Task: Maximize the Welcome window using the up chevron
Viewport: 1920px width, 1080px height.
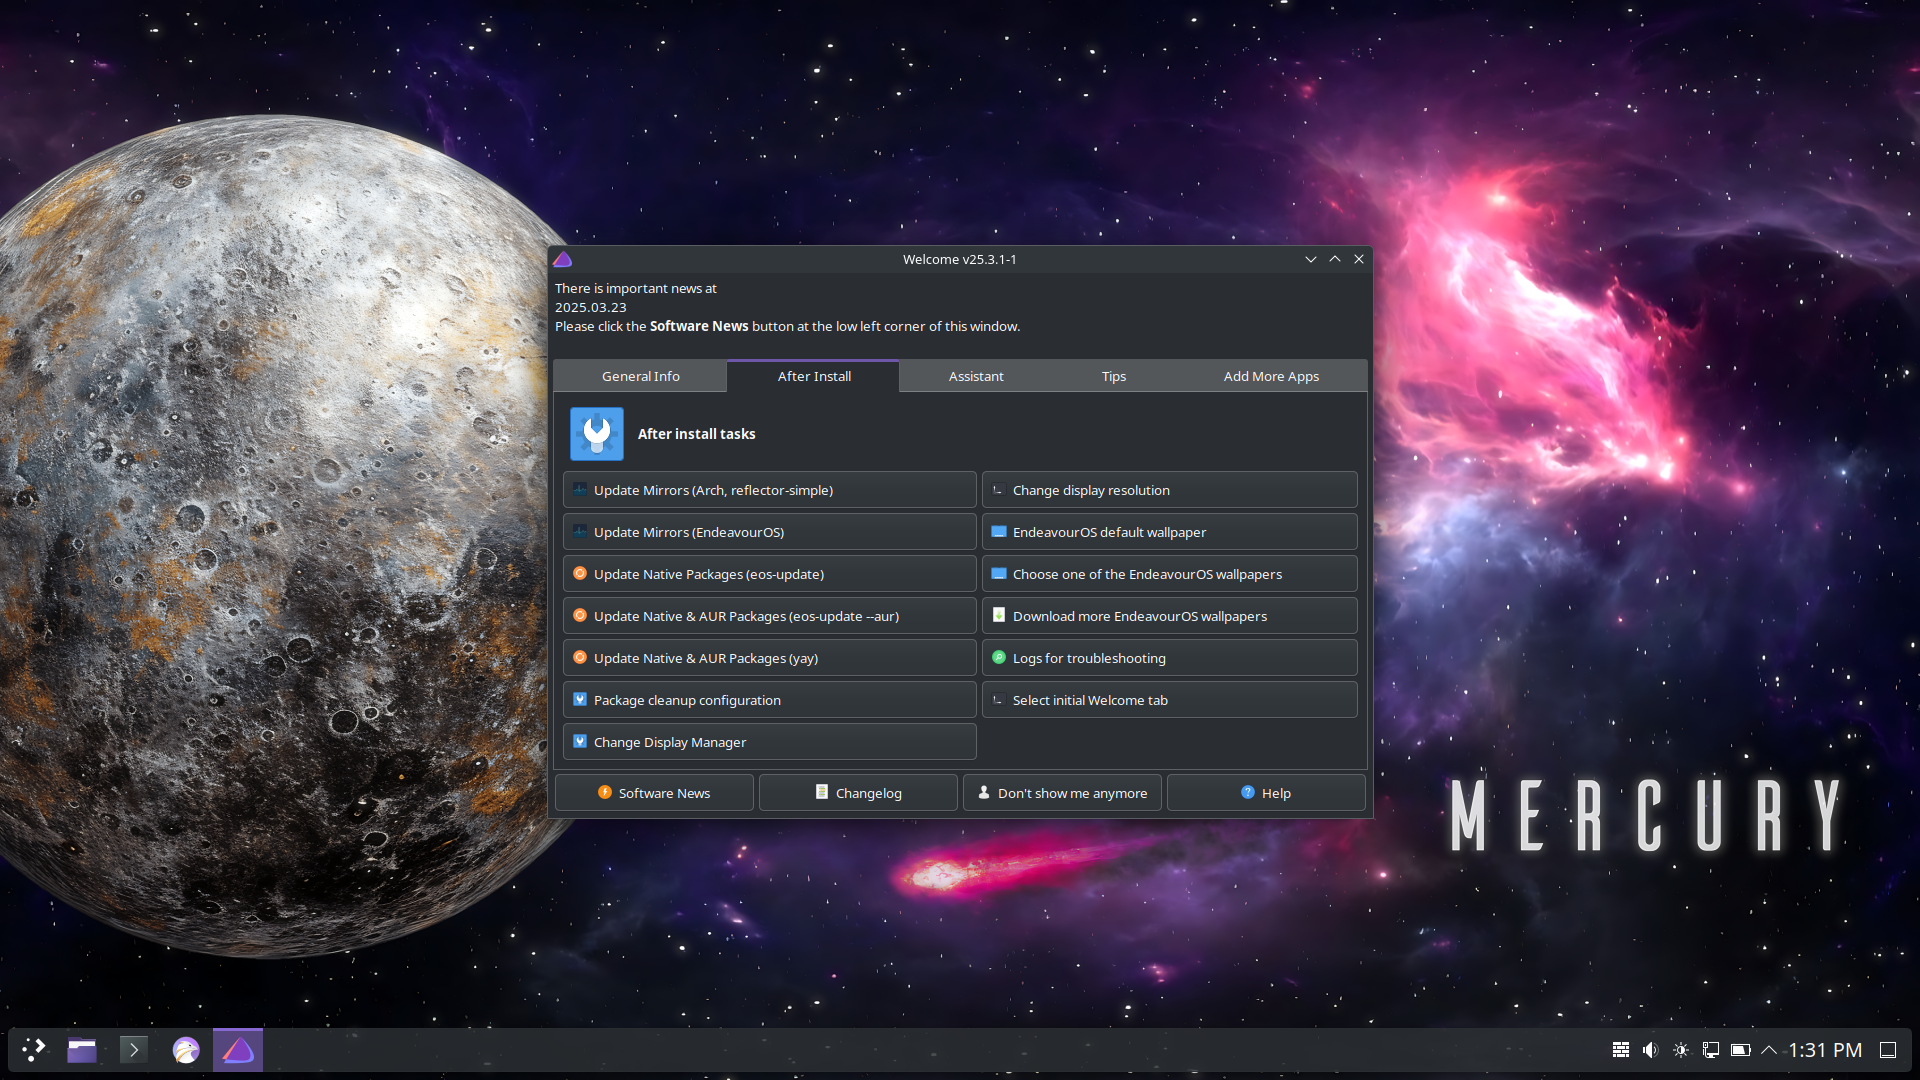Action: click(1334, 259)
